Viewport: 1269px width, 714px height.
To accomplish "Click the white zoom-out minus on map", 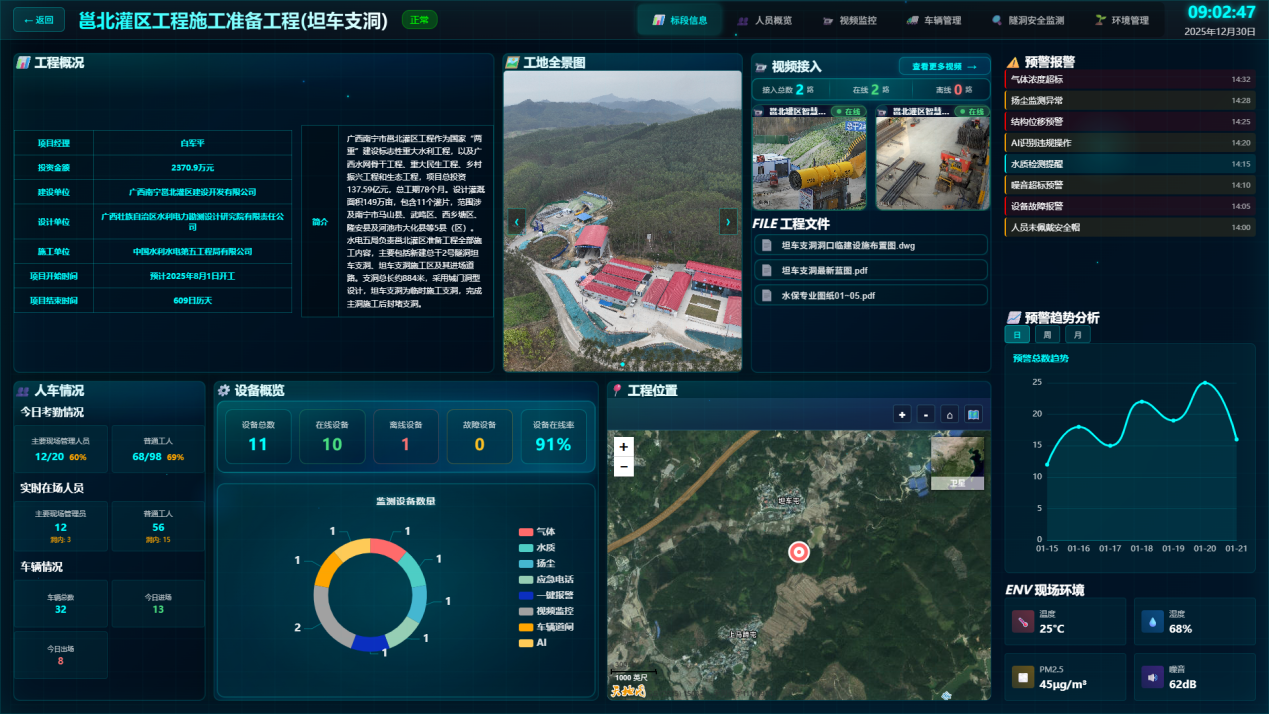I will (624, 466).
